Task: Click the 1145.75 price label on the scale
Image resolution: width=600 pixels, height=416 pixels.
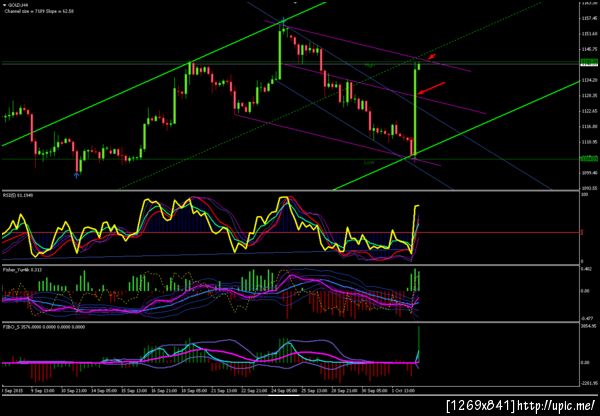Action: (589, 49)
